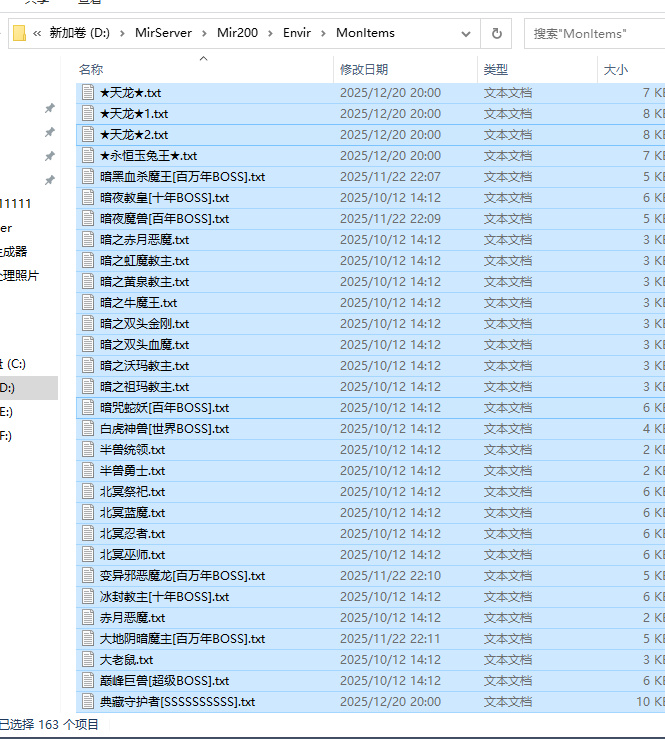Sort files by 名称 column header
The image size is (665, 739).
click(x=90, y=70)
